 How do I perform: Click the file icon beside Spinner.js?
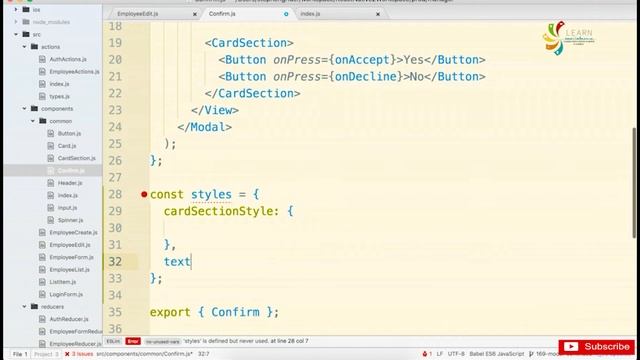coord(51,220)
